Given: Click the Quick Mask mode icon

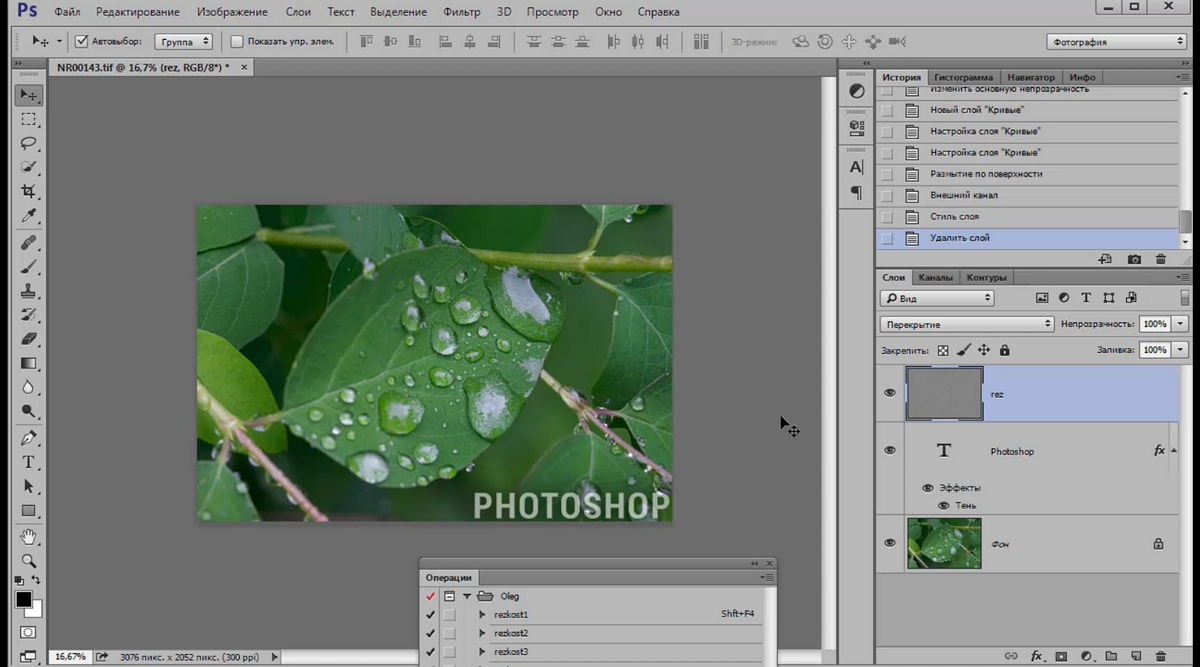Looking at the screenshot, I should coord(28,632).
